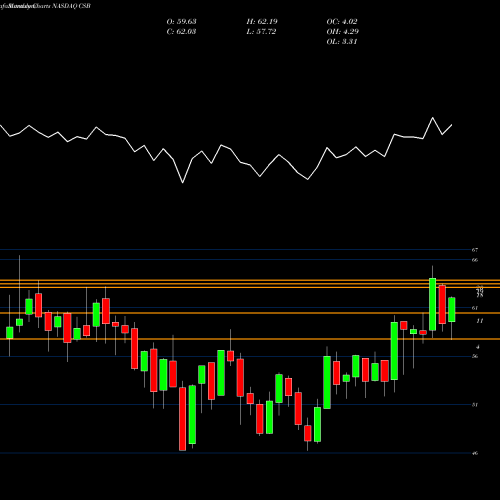Click the 46 price axis label

coord(475,453)
